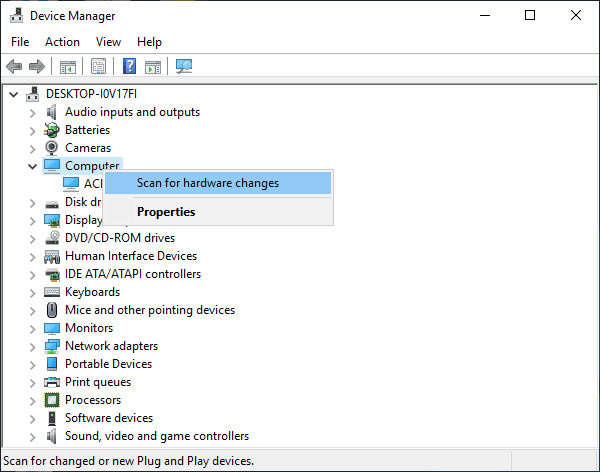Open the Properties toolbar icon
Viewport: 600px width, 472px height.
coord(98,66)
